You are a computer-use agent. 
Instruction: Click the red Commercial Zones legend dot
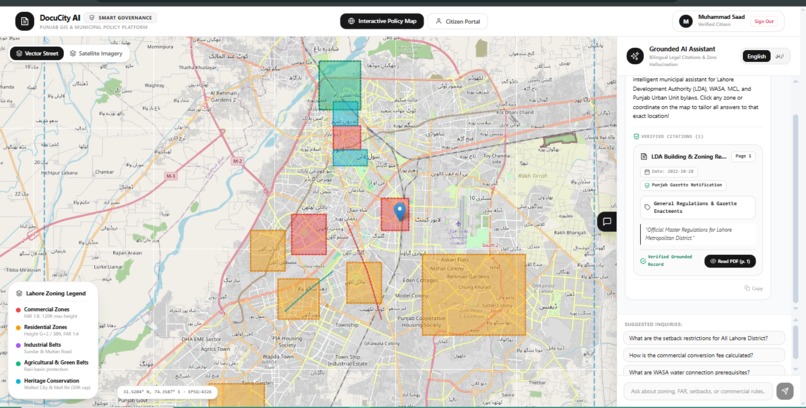[x=18, y=310]
